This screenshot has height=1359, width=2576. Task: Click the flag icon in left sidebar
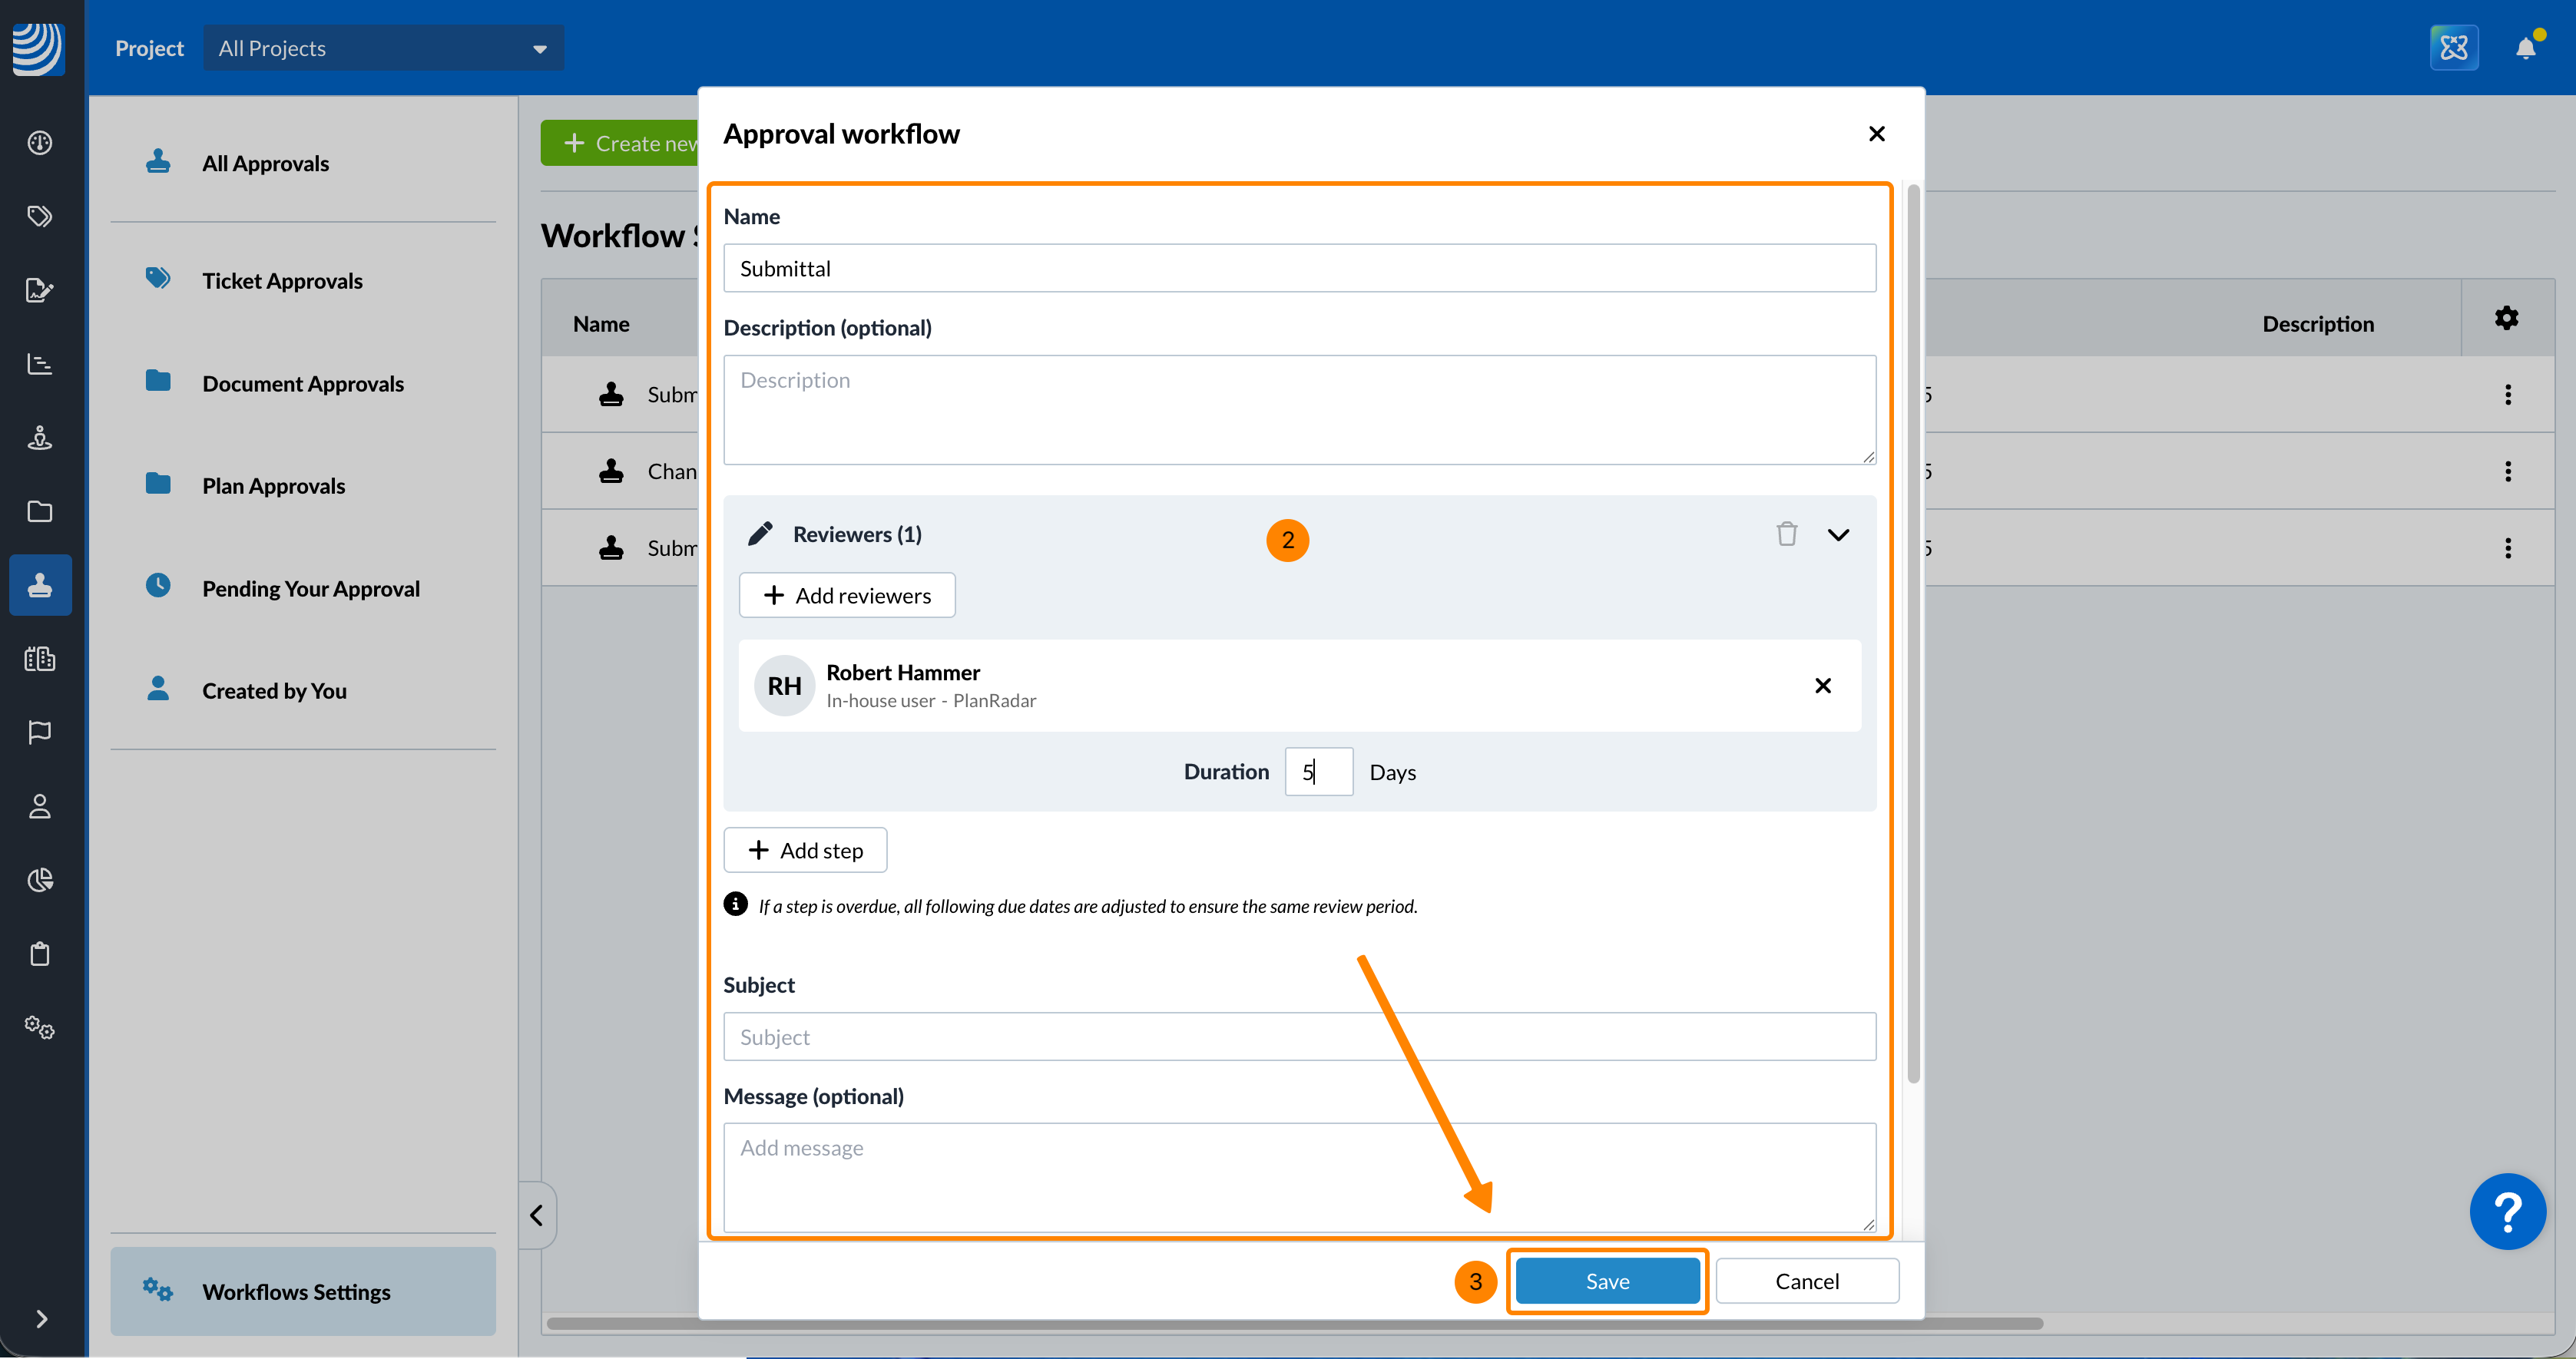pyautogui.click(x=40, y=732)
